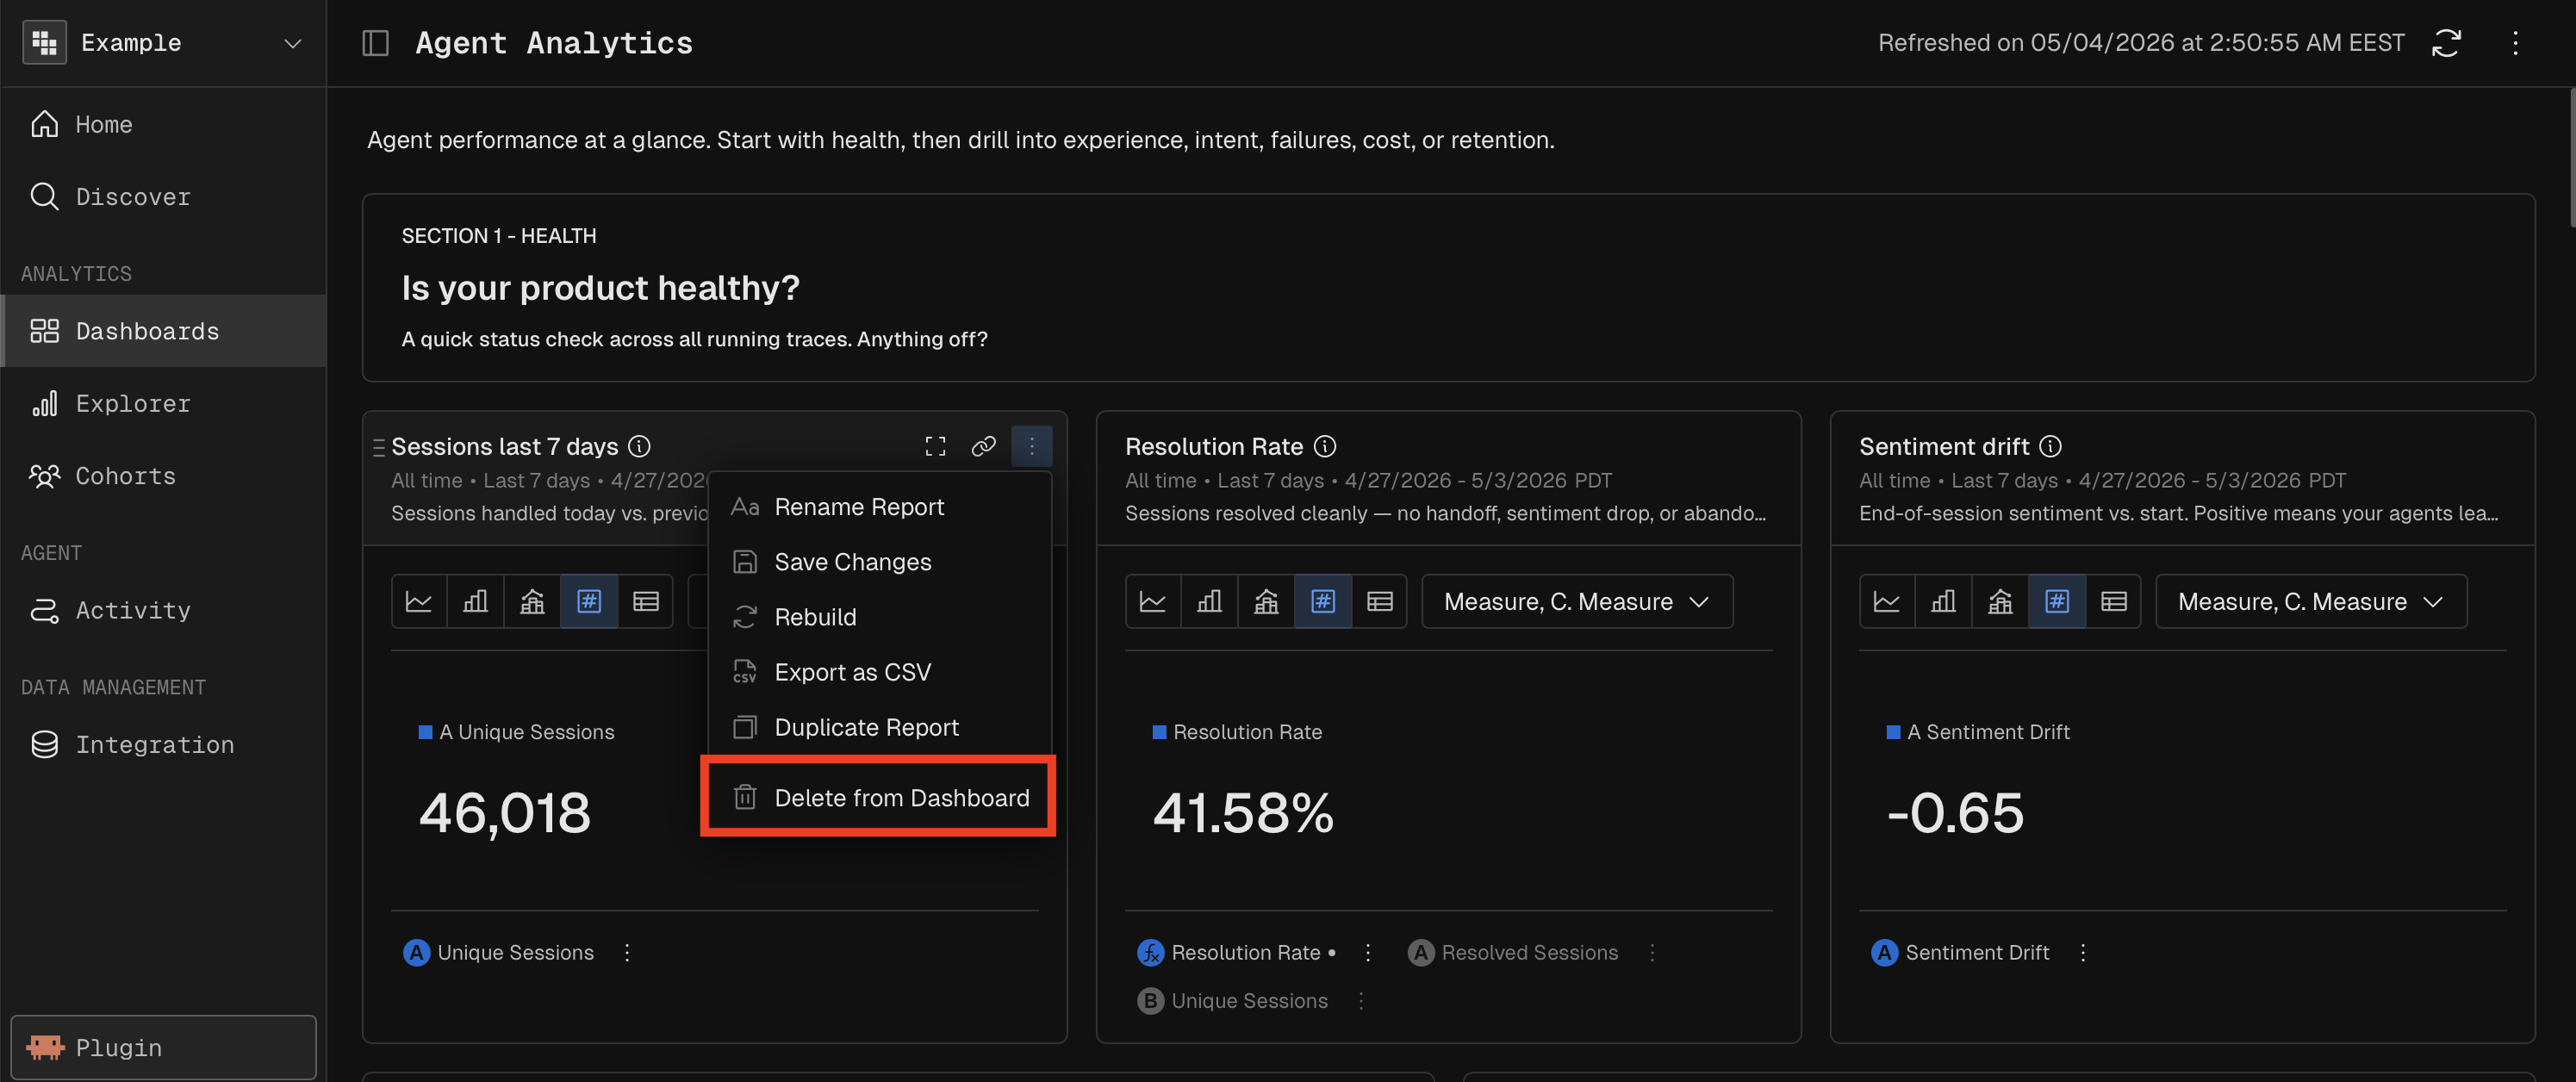Open options for Sentiment Drift series
This screenshot has height=1082, width=2576.
(x=2083, y=952)
